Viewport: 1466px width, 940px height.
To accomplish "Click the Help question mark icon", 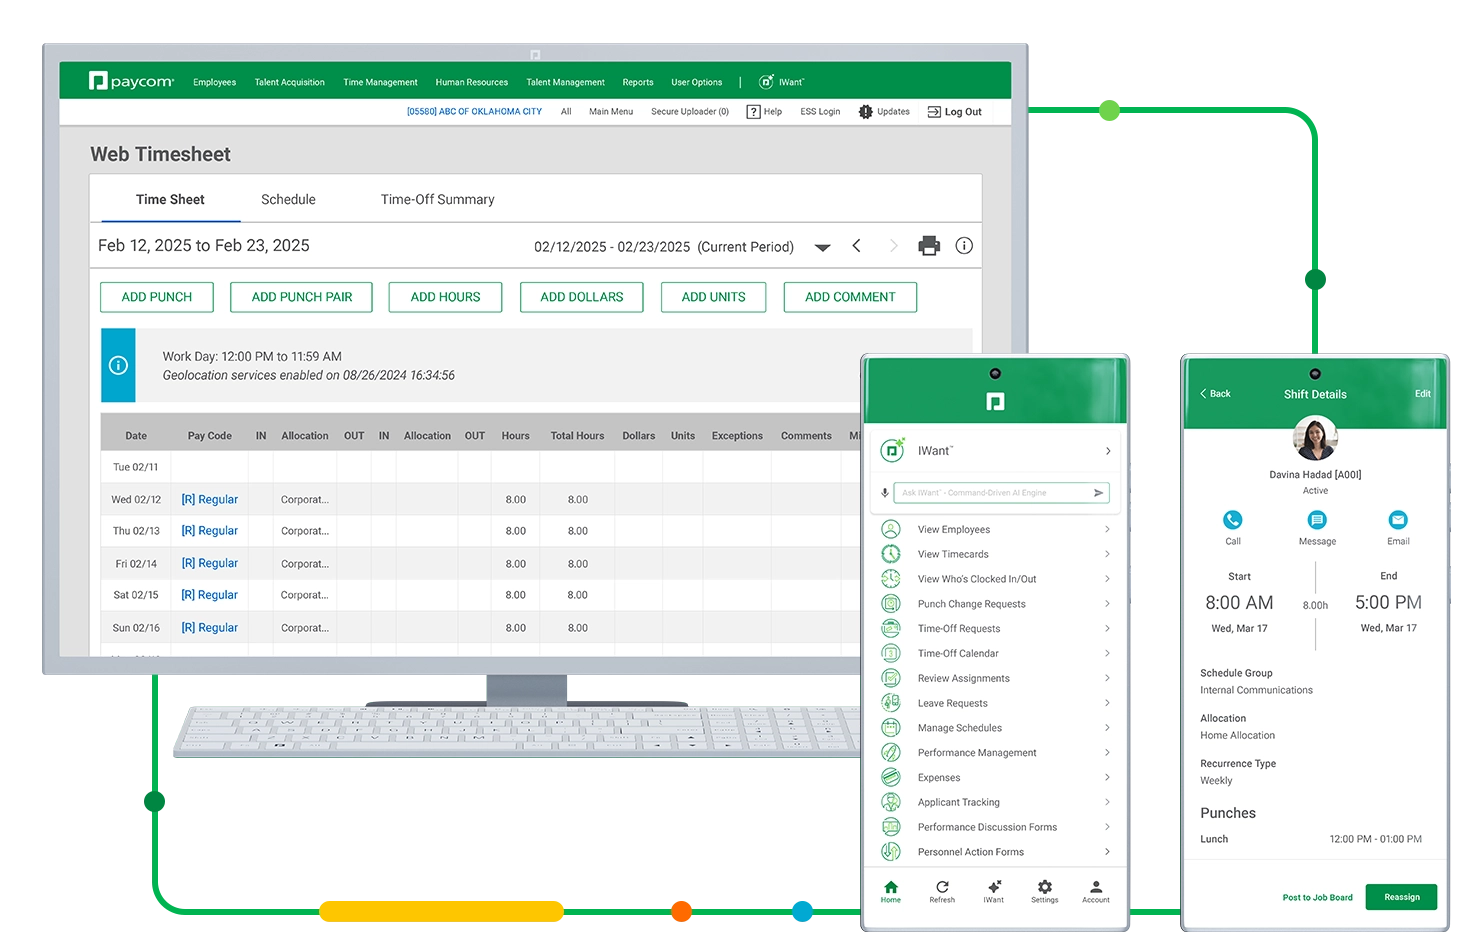I will tap(753, 112).
